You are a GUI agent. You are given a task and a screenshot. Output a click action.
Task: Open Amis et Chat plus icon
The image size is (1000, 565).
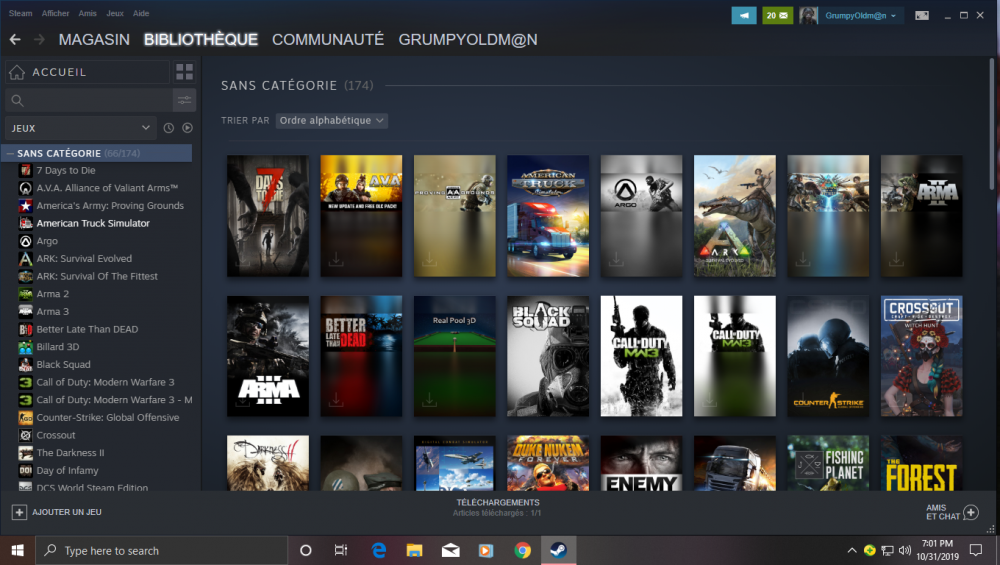click(x=971, y=512)
